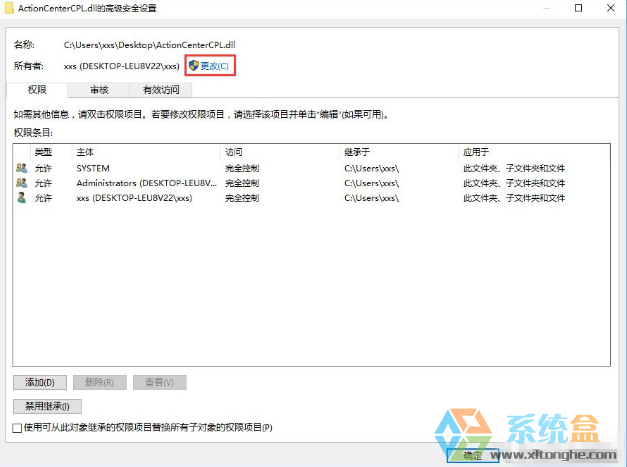
Task: Maximize the advanced security settings window
Action: [x=578, y=8]
